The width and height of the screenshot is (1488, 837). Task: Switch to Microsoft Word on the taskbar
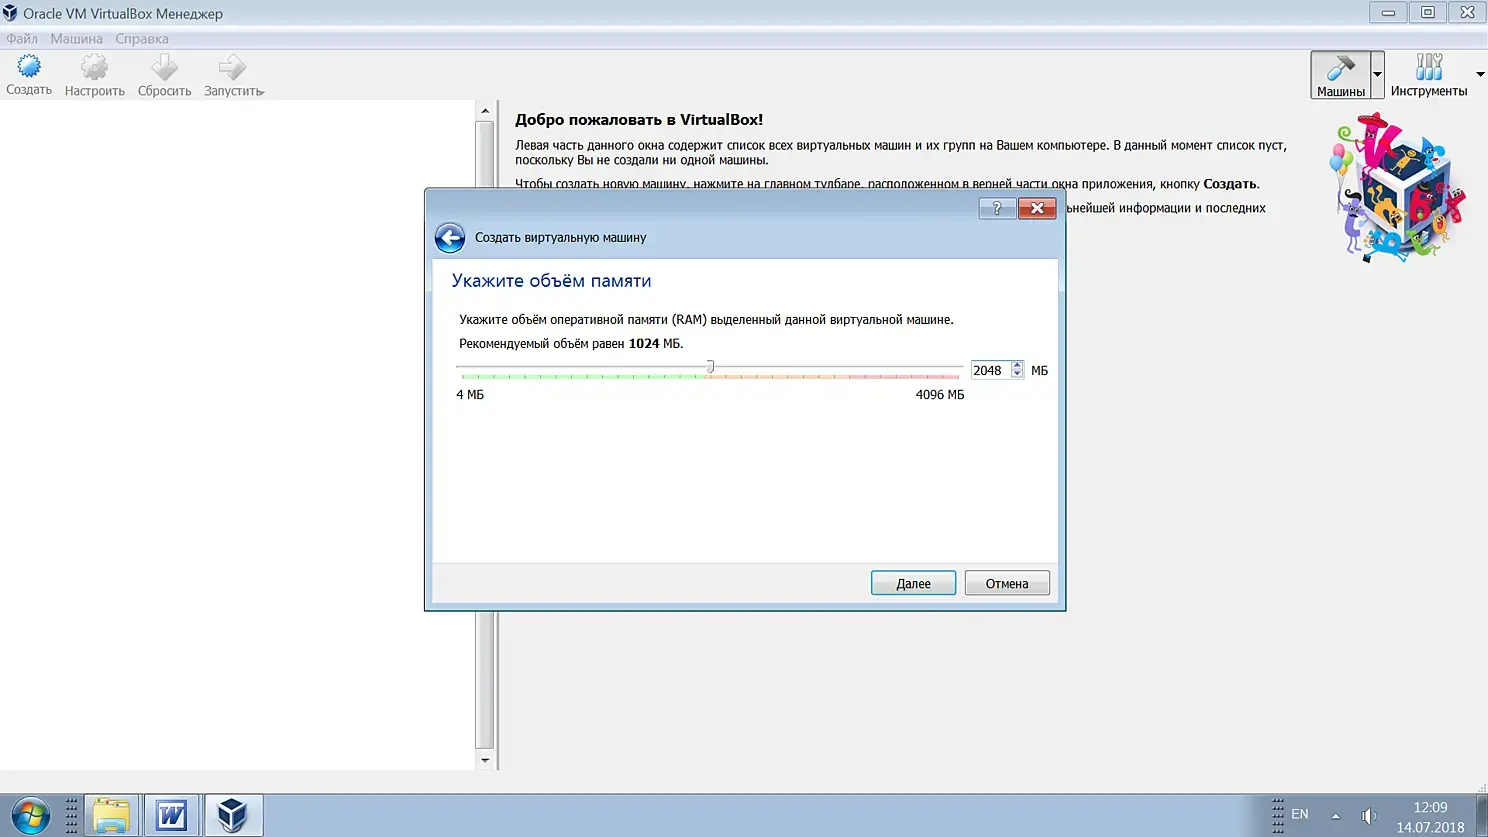click(172, 816)
